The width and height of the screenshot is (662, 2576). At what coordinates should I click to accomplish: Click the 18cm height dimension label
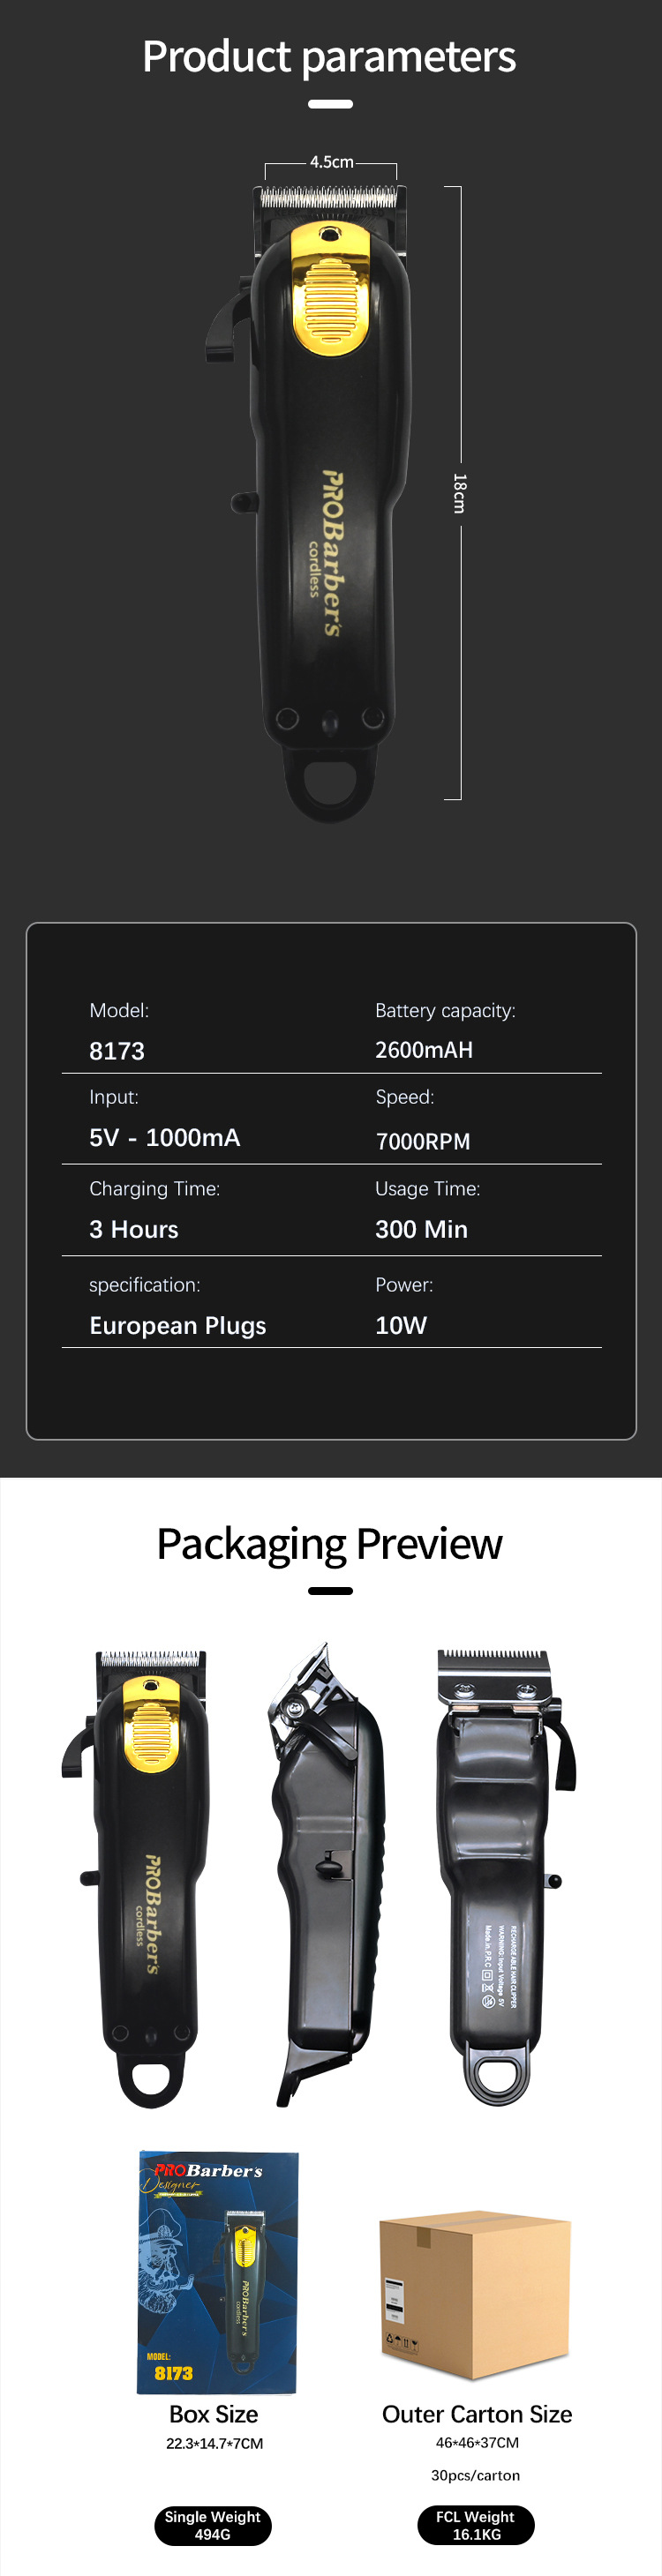pyautogui.click(x=459, y=493)
